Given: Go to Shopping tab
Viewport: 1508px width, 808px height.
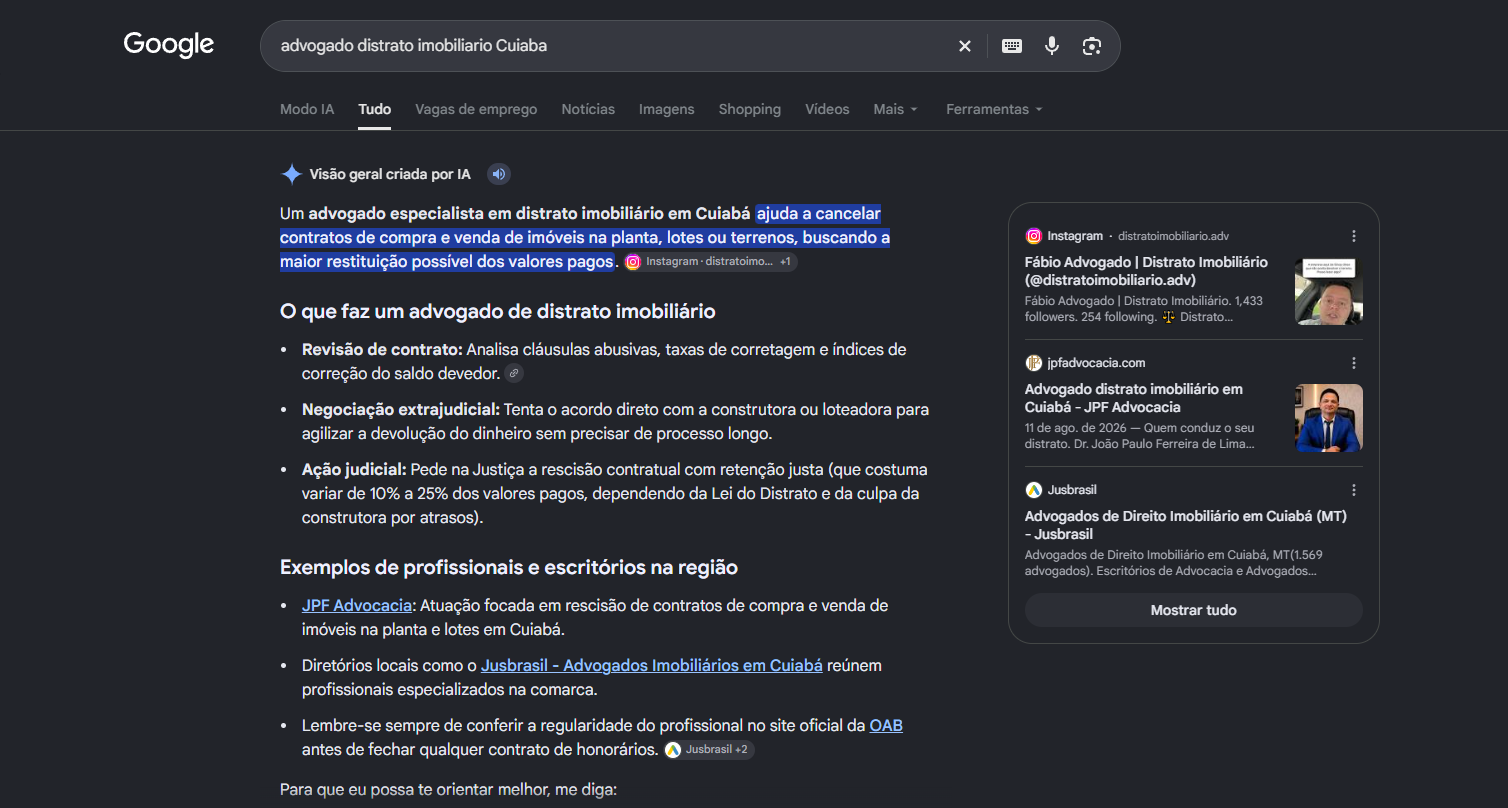Looking at the screenshot, I should (750, 109).
